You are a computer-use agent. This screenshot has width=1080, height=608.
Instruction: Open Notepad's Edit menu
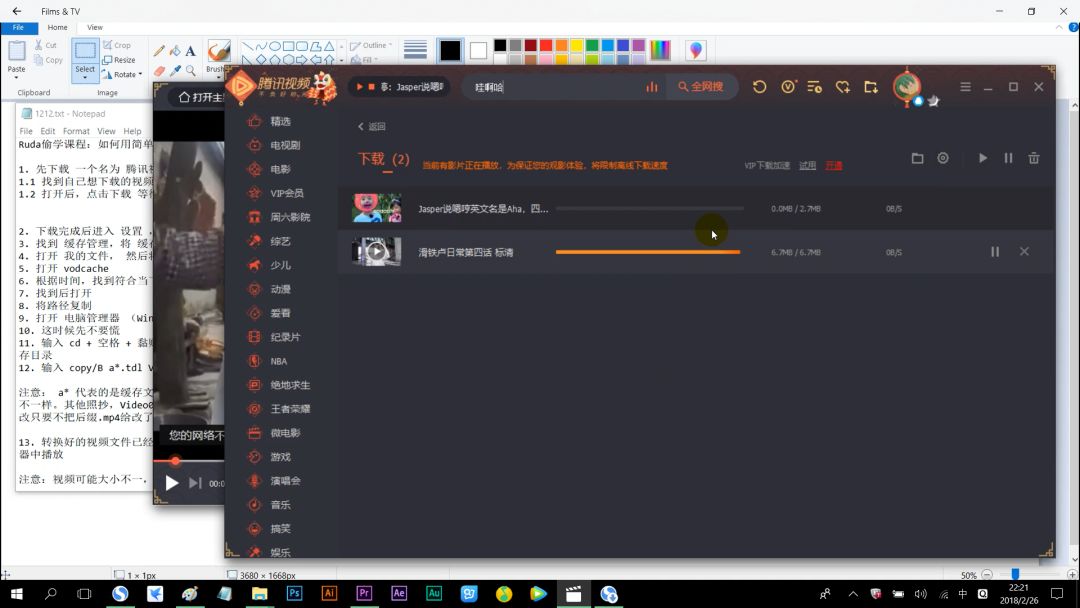point(48,131)
